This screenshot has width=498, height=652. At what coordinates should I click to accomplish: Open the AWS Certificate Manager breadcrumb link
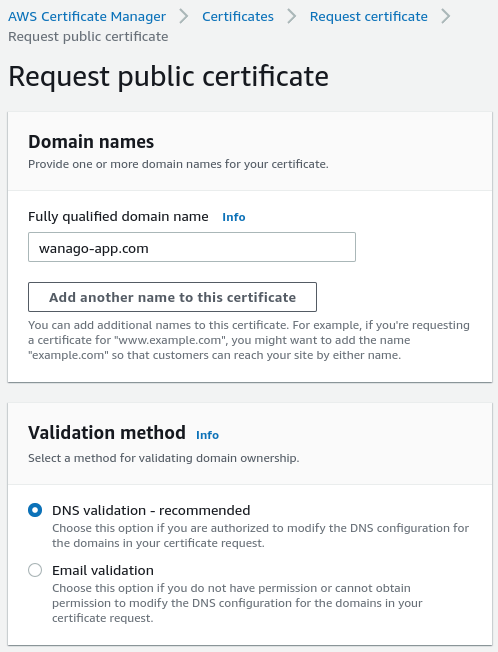coord(87,17)
